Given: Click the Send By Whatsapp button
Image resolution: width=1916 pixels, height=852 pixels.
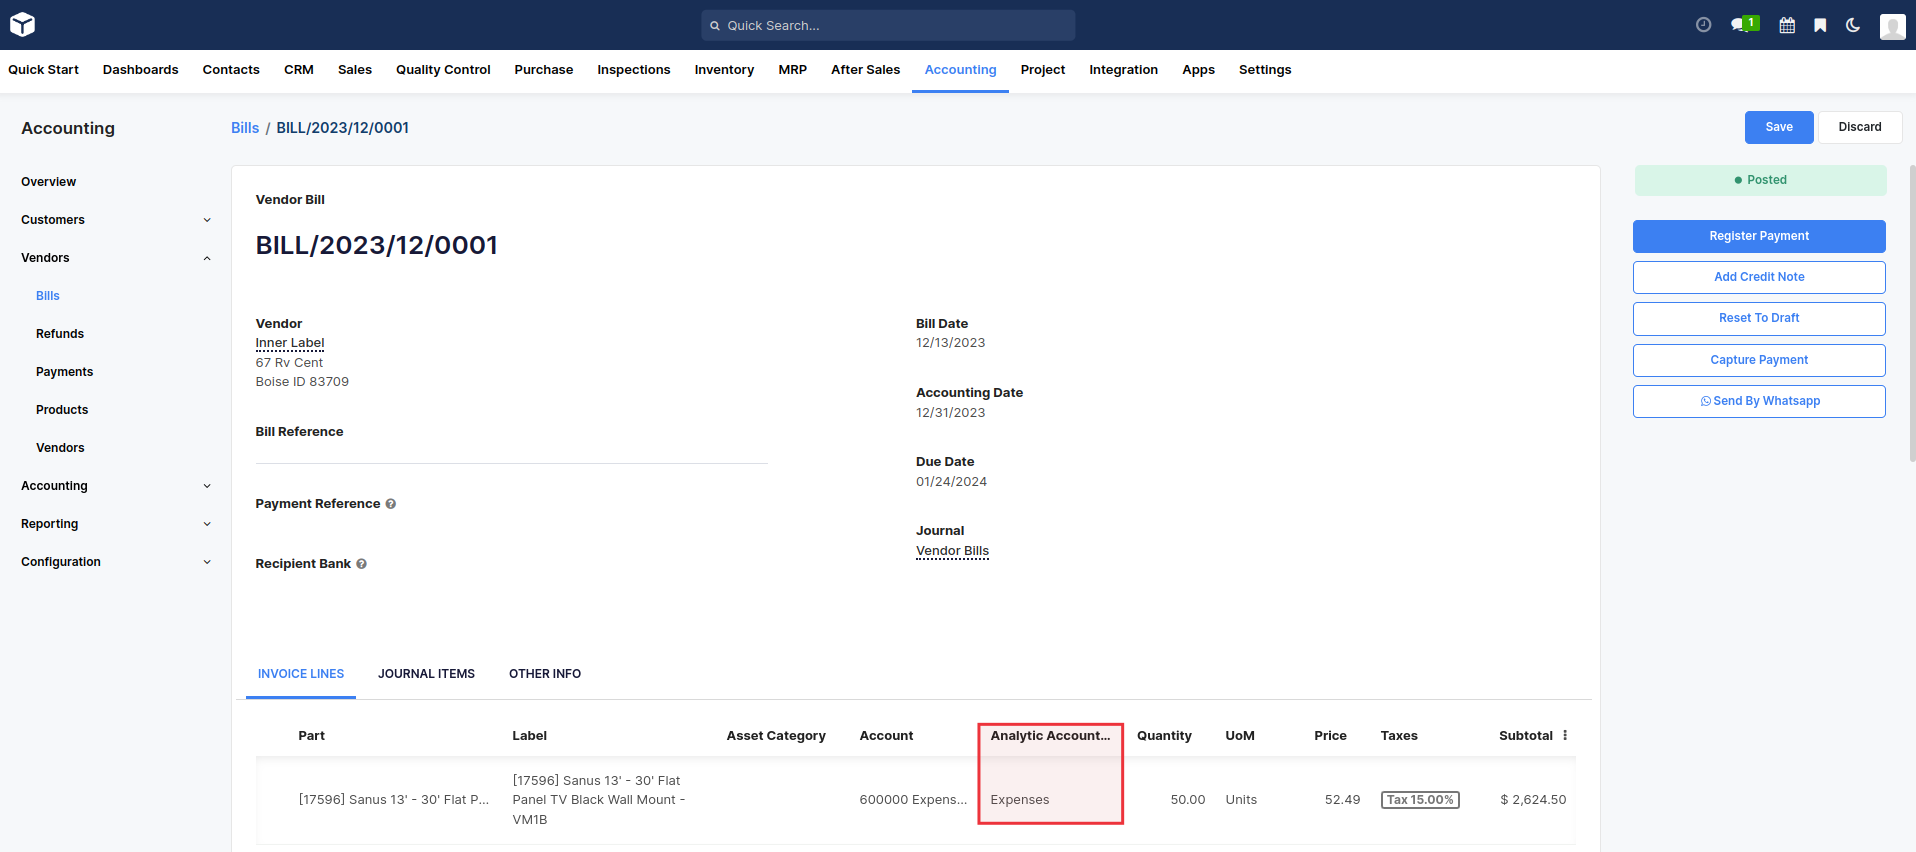Looking at the screenshot, I should (1758, 401).
